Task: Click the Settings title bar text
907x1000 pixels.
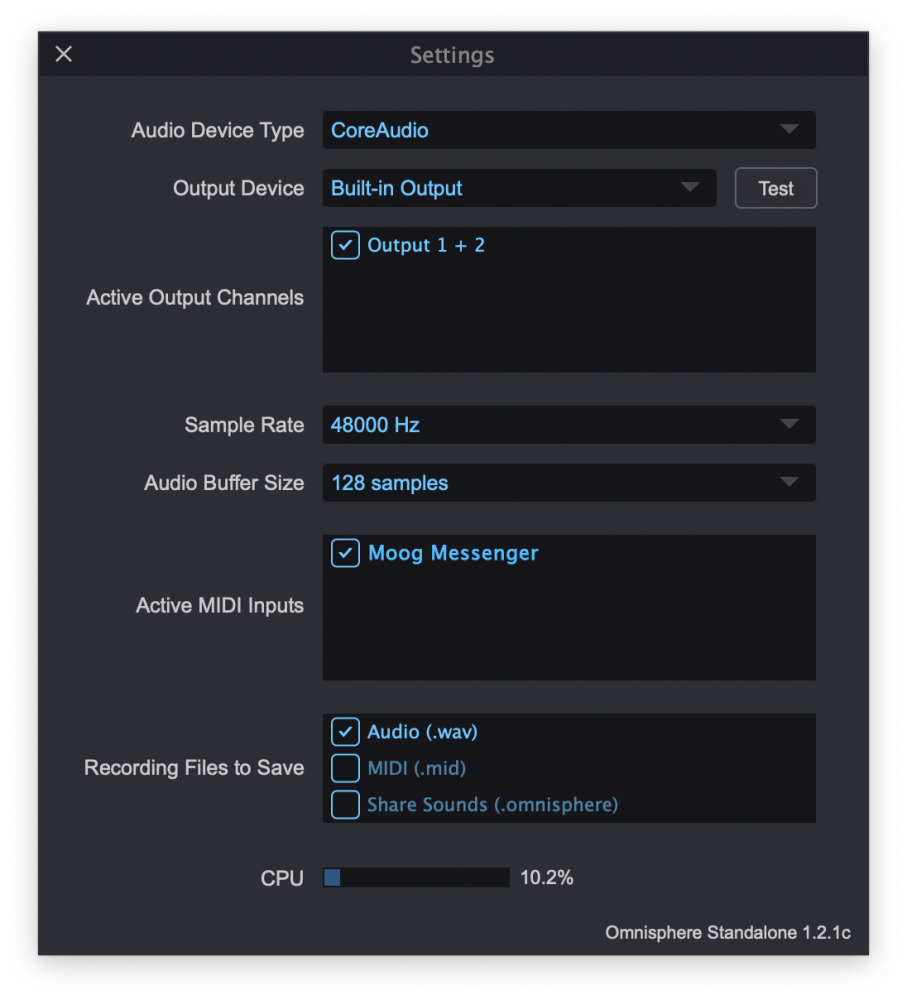Action: [452, 55]
